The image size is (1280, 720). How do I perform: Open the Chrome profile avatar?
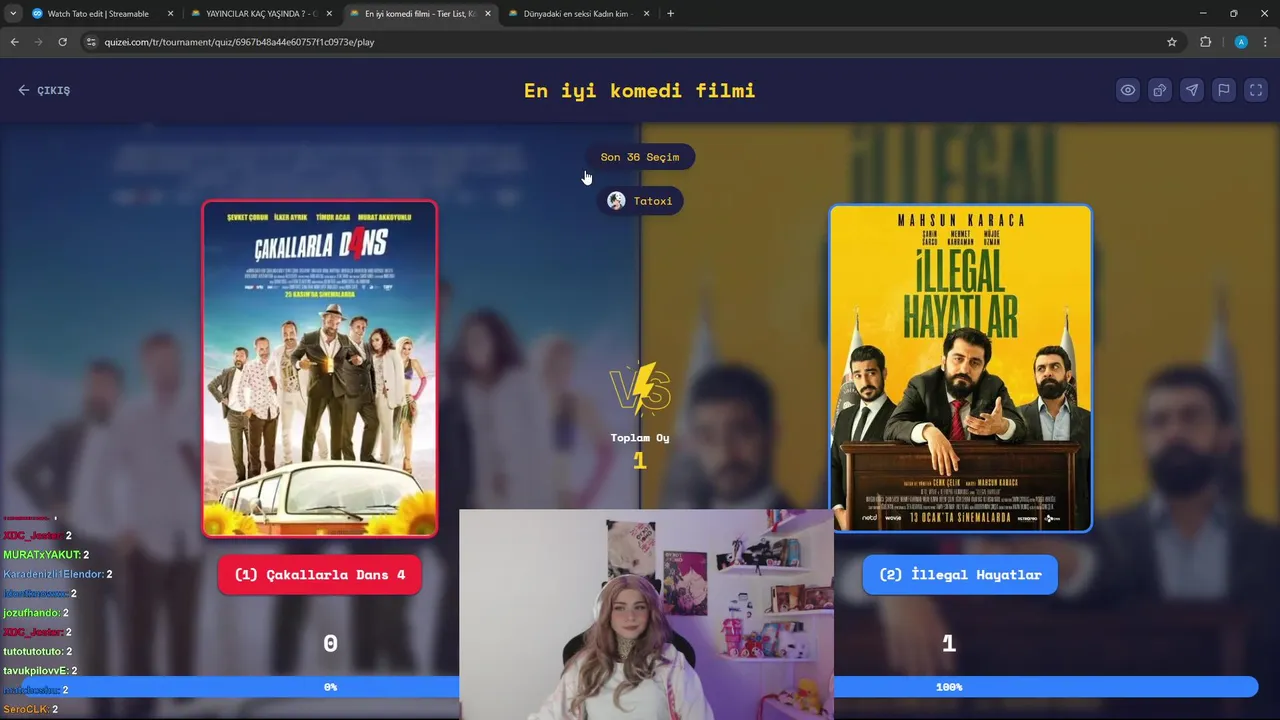coord(1241,42)
